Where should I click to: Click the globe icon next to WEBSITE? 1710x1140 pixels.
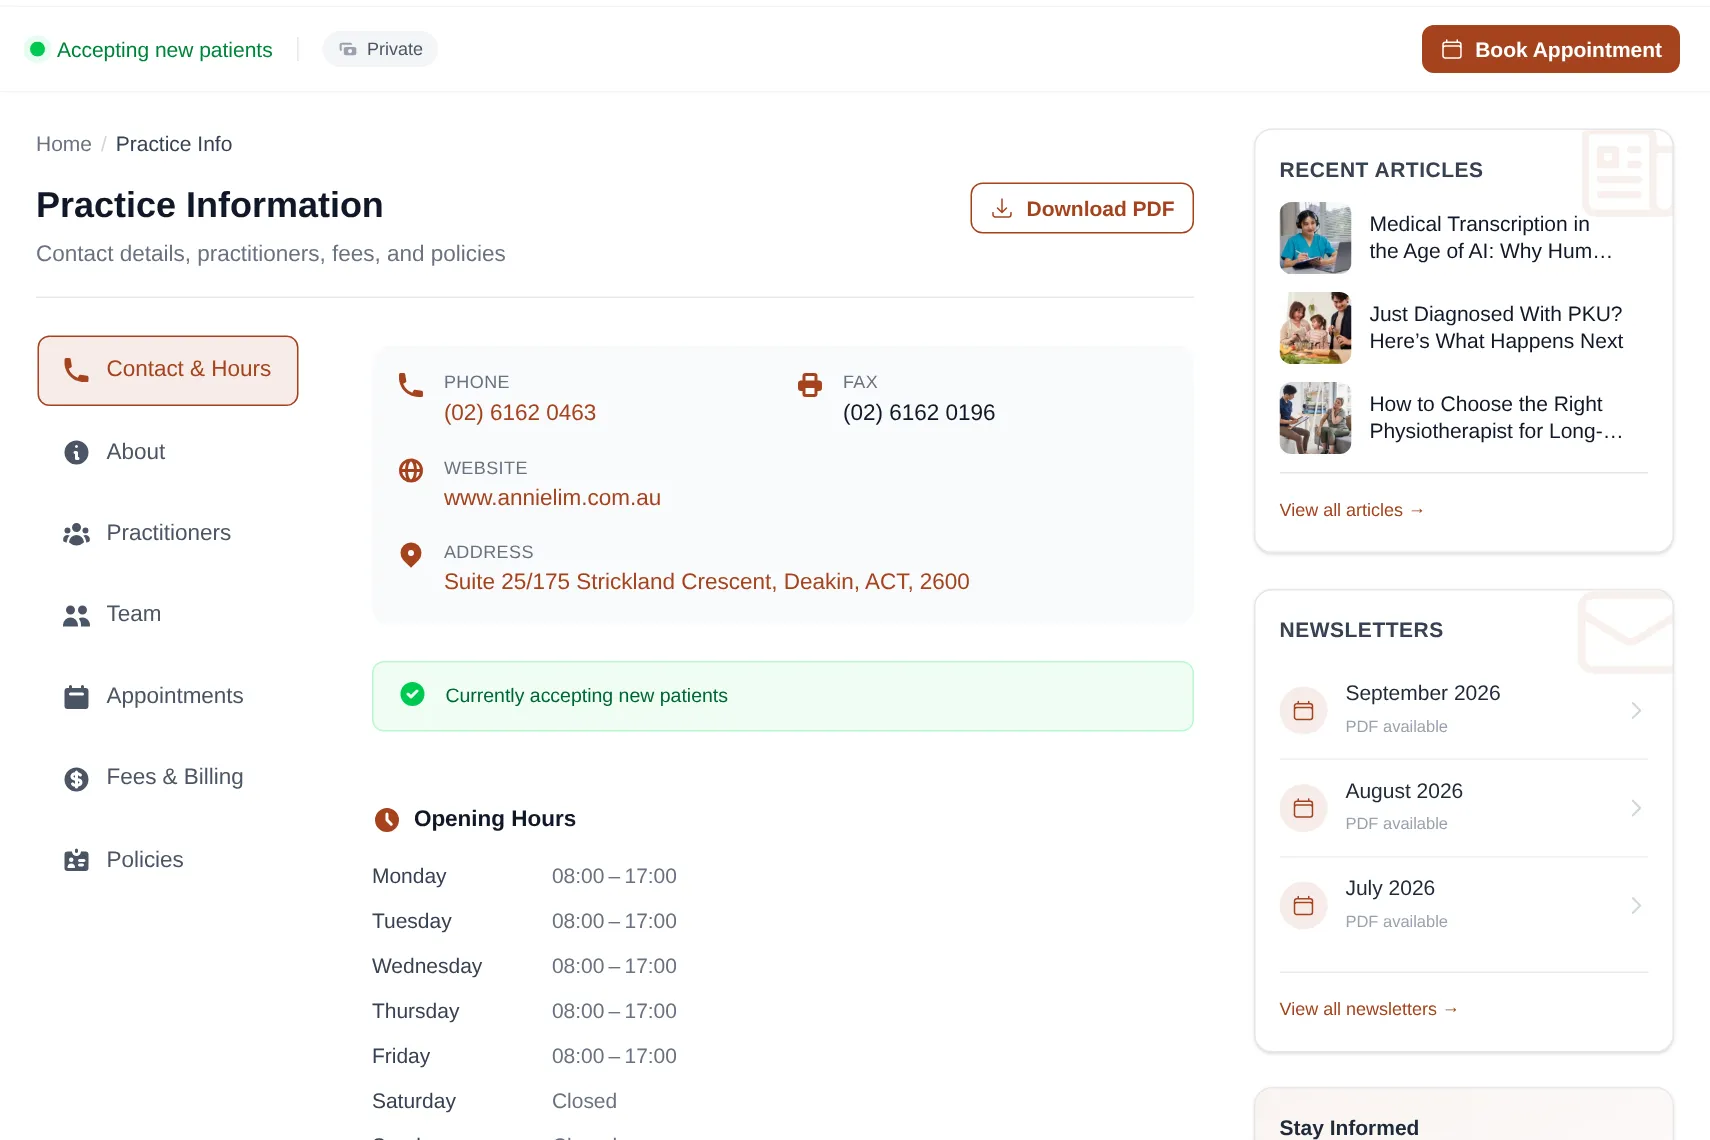click(x=411, y=470)
